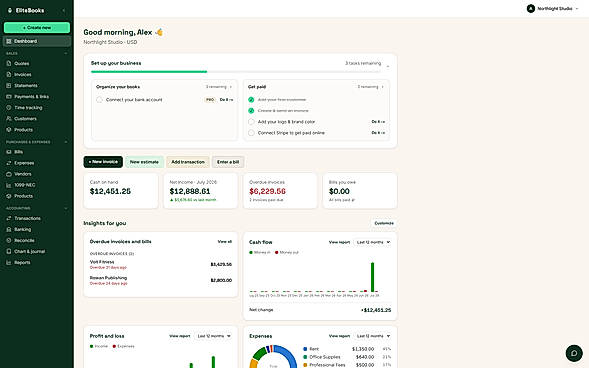The height and width of the screenshot is (368, 589).
Task: Open the Invoices document icon
Action: pos(9,74)
